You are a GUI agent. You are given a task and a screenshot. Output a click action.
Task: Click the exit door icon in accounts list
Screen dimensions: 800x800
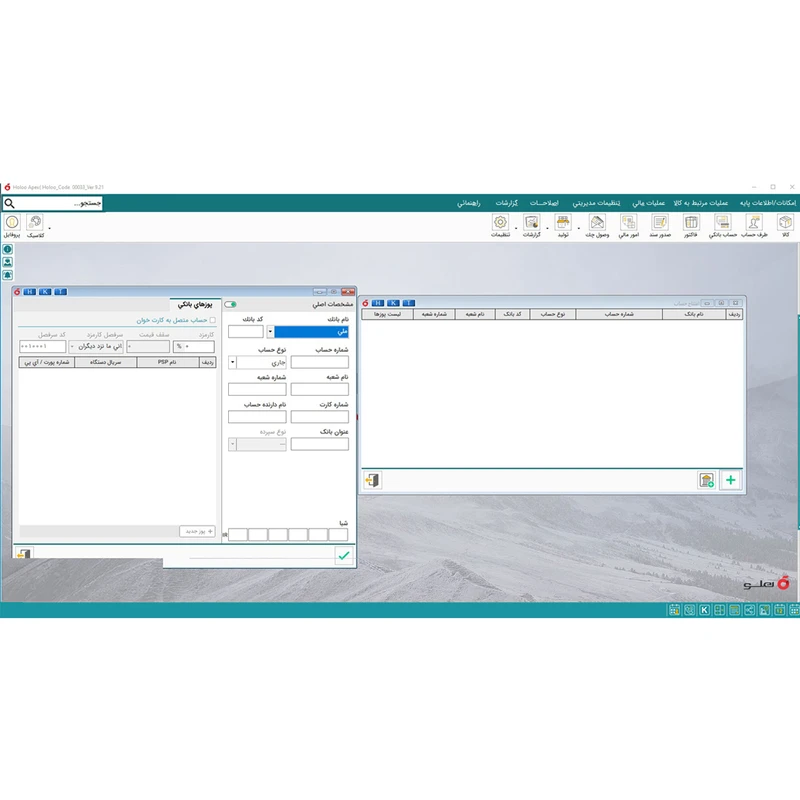click(x=372, y=480)
